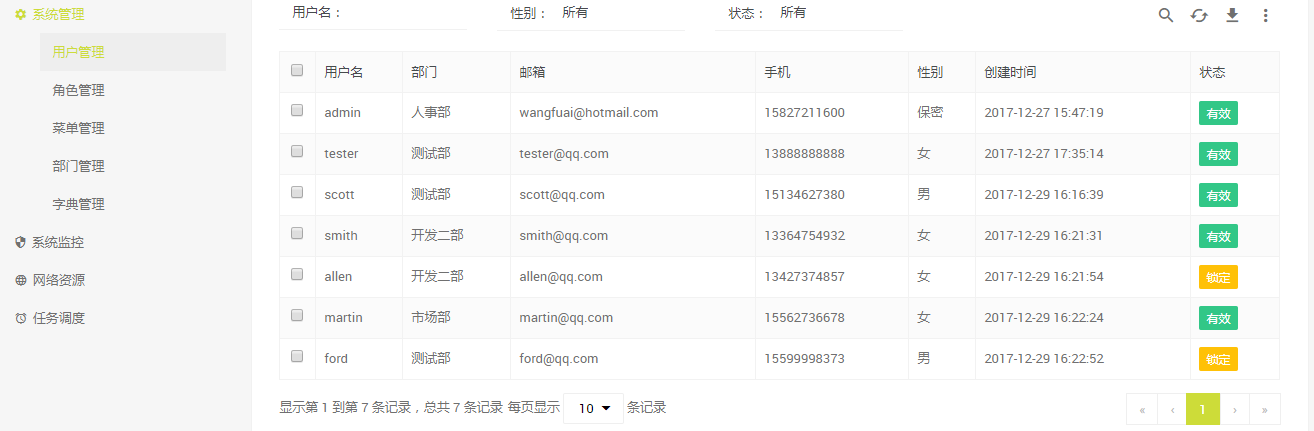Toggle the select-all checkbox in table header

click(297, 70)
